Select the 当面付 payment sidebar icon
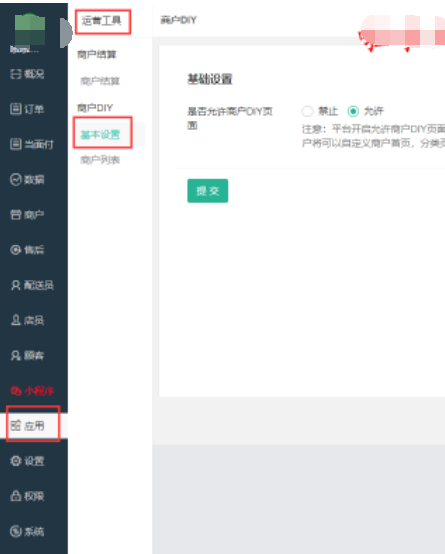 16,144
